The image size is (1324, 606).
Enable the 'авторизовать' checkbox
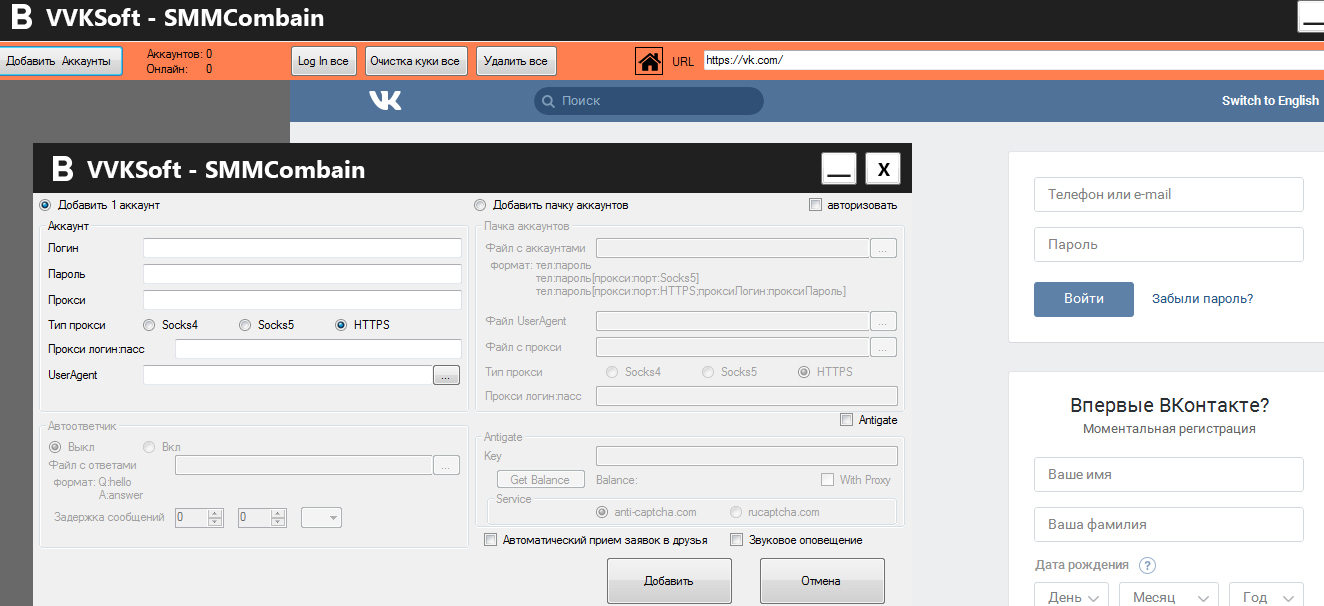pyautogui.click(x=815, y=205)
